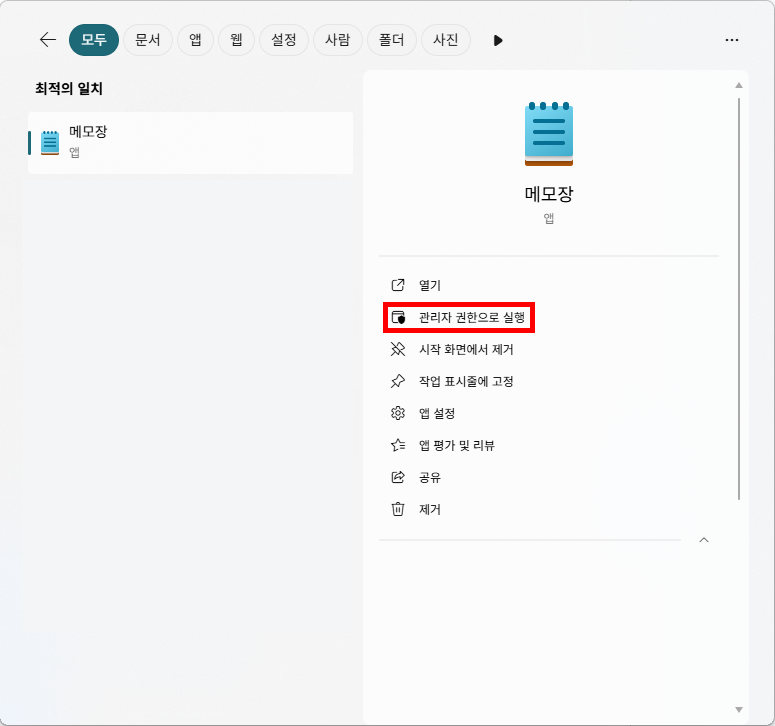The image size is (775, 726).
Task: Open the three-dot more options menu
Action: coord(731,40)
